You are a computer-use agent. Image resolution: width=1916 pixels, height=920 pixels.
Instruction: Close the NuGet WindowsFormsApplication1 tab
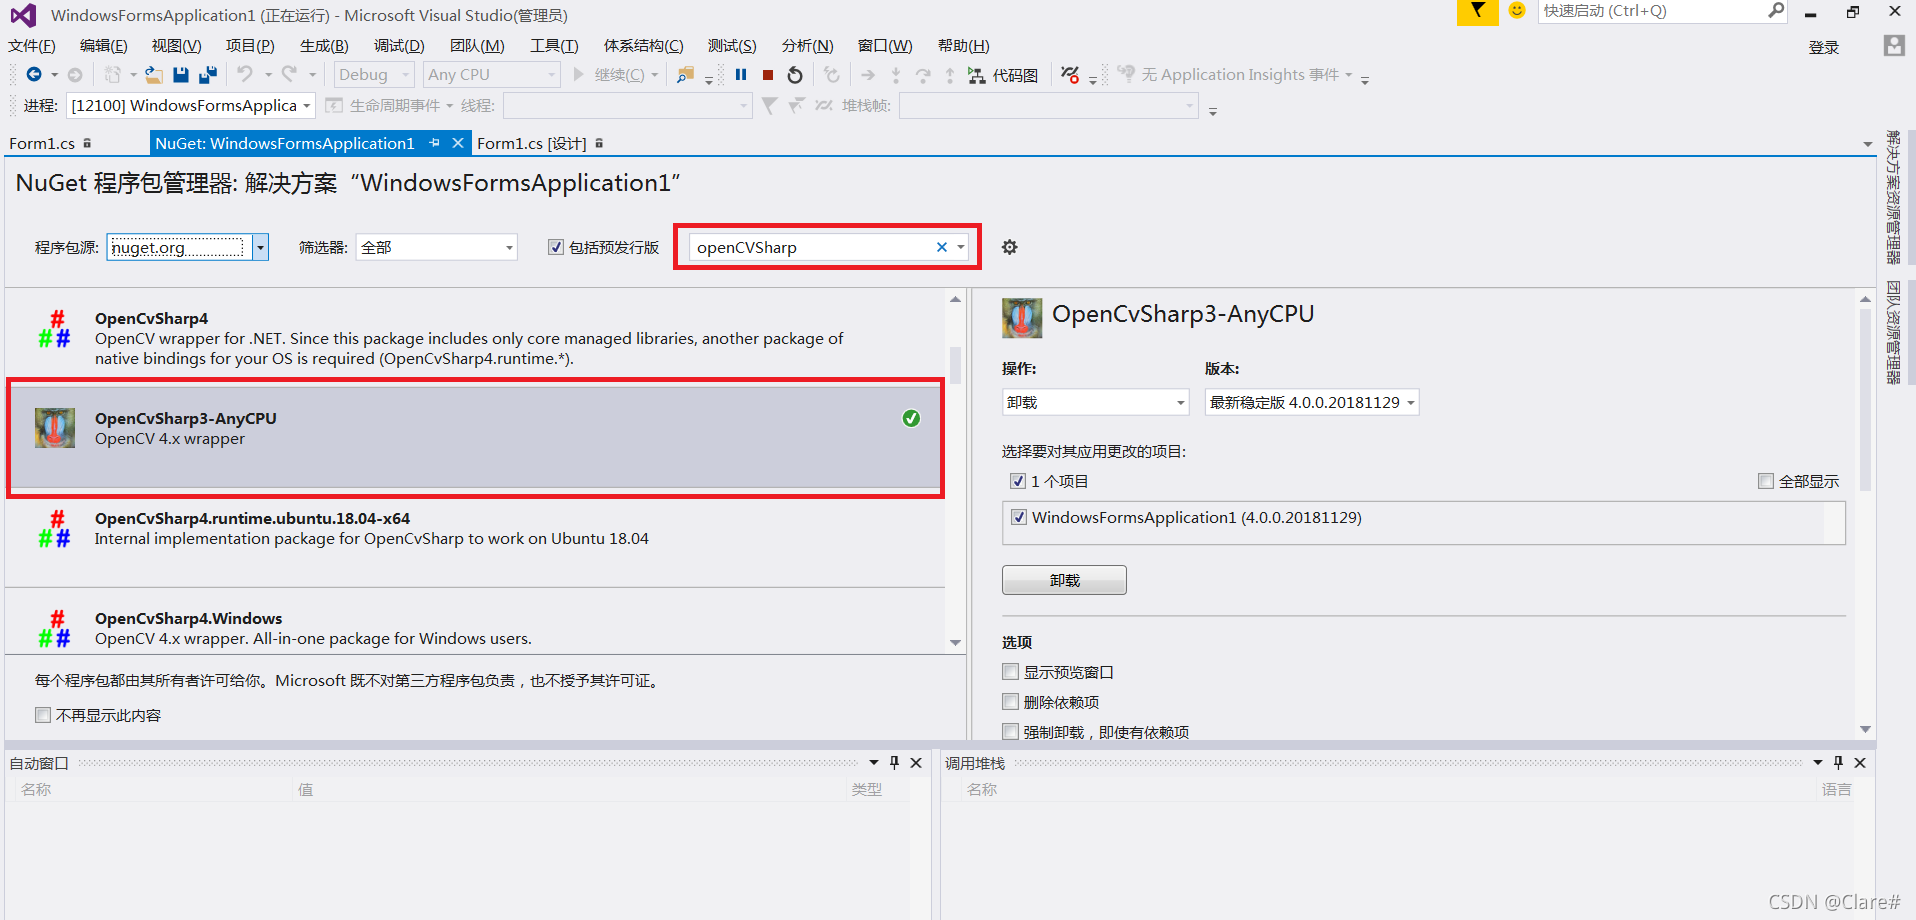tap(458, 143)
